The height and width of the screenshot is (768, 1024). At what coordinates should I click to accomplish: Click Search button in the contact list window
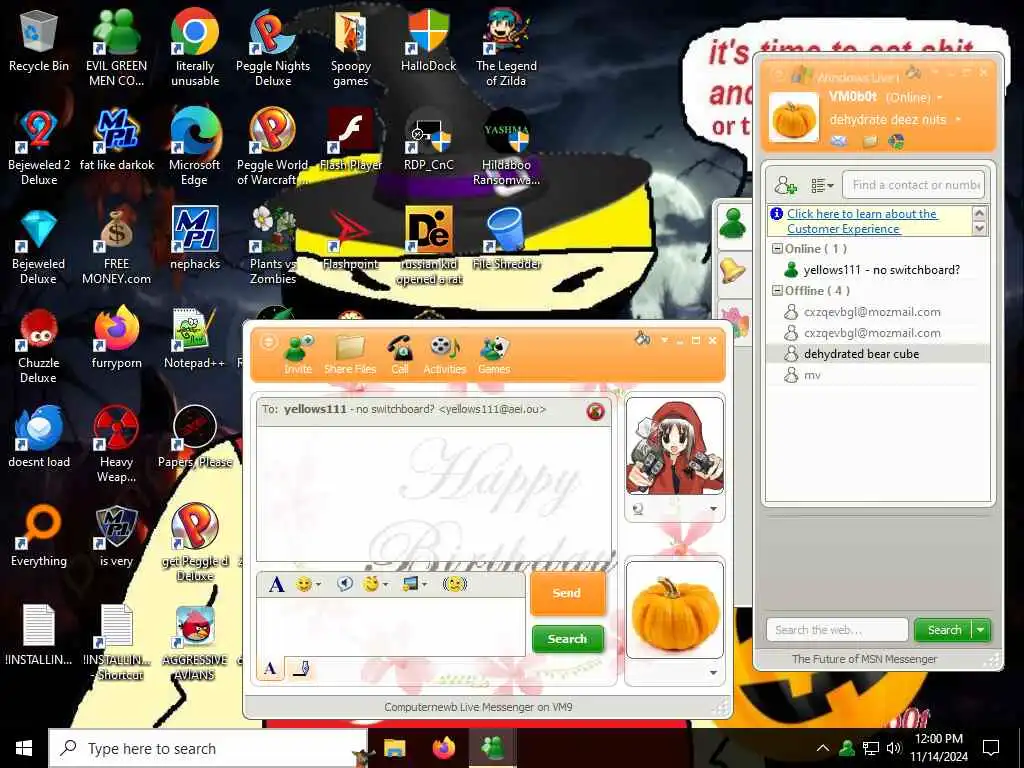coord(944,630)
